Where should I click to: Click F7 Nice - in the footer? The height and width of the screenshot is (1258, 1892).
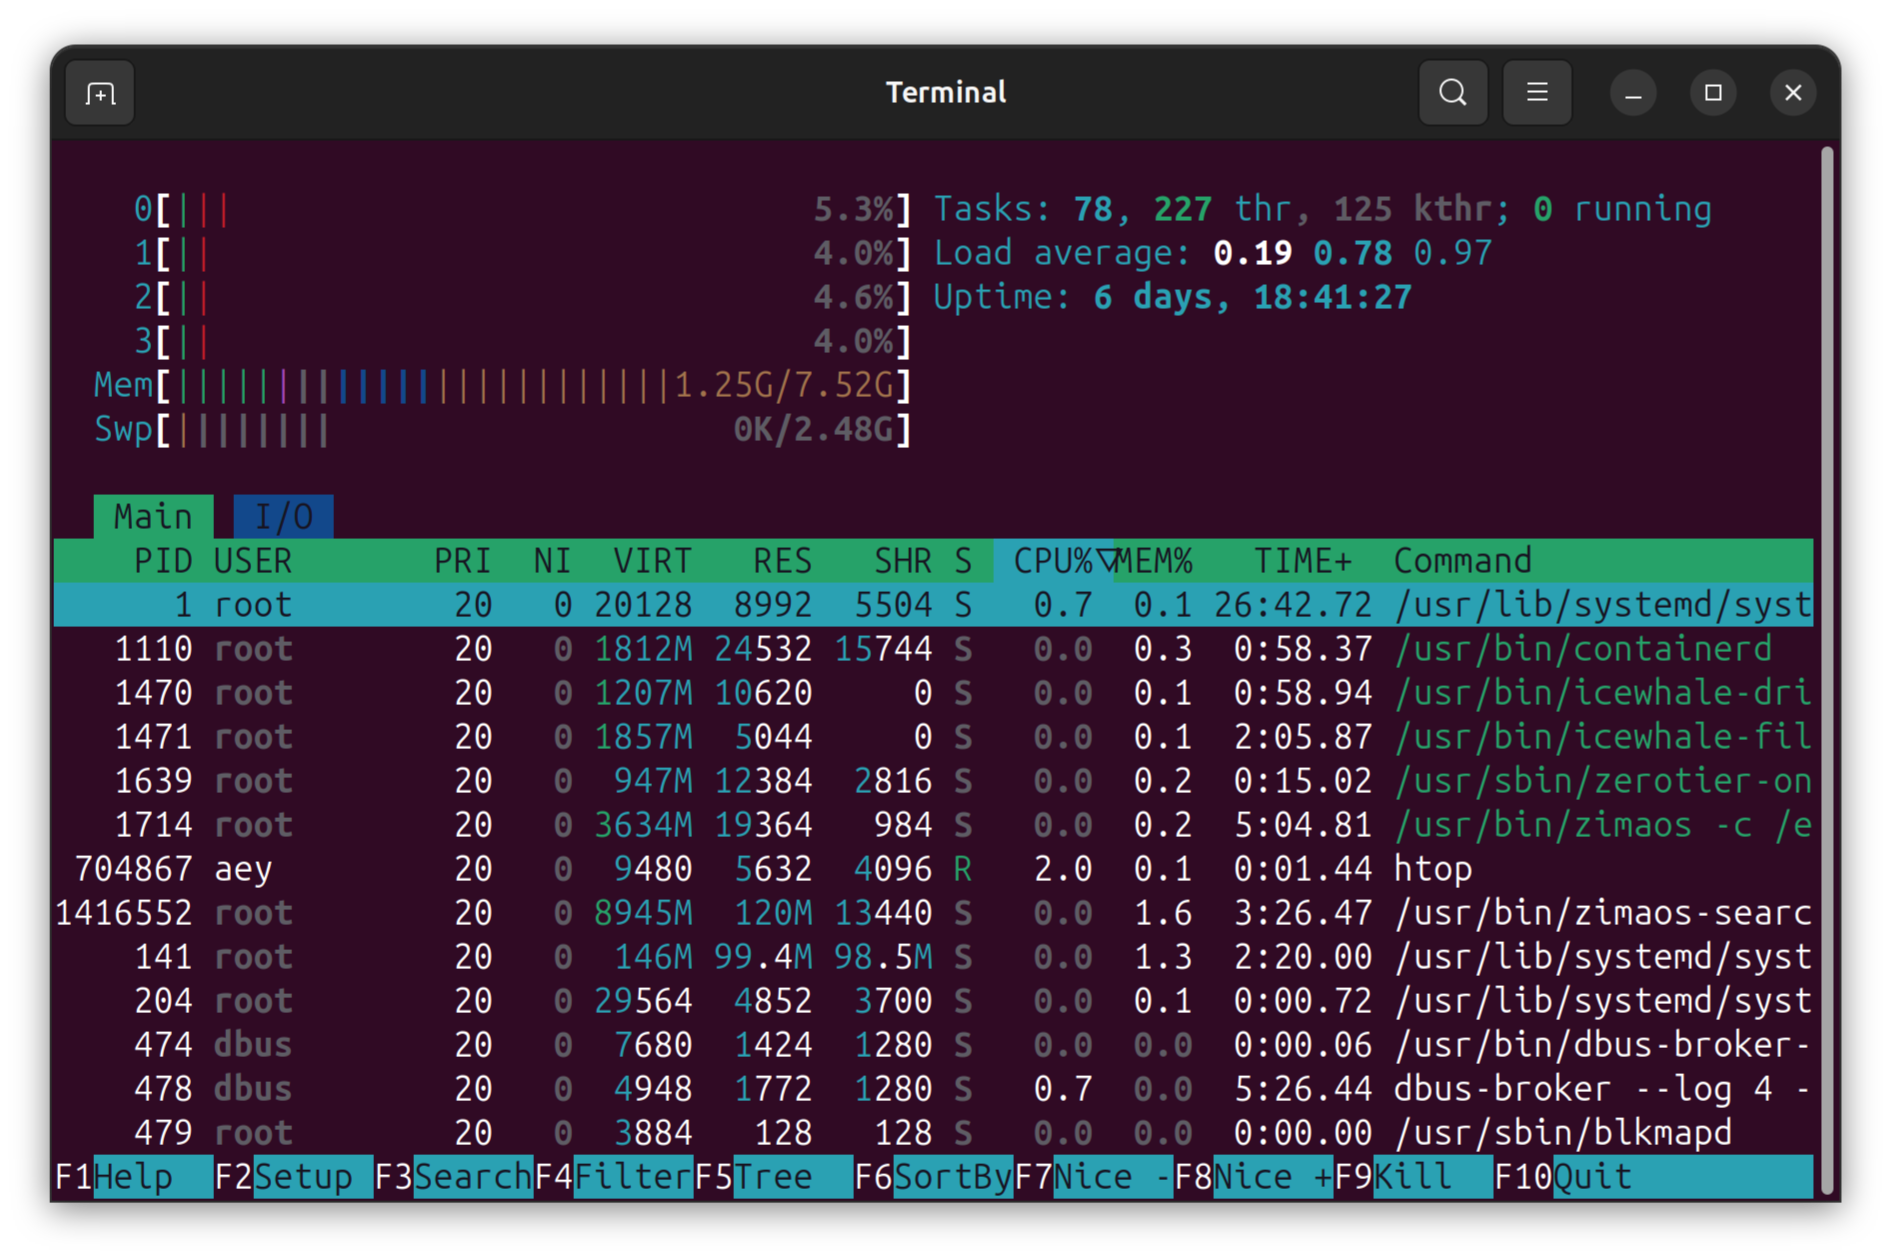point(1093,1177)
